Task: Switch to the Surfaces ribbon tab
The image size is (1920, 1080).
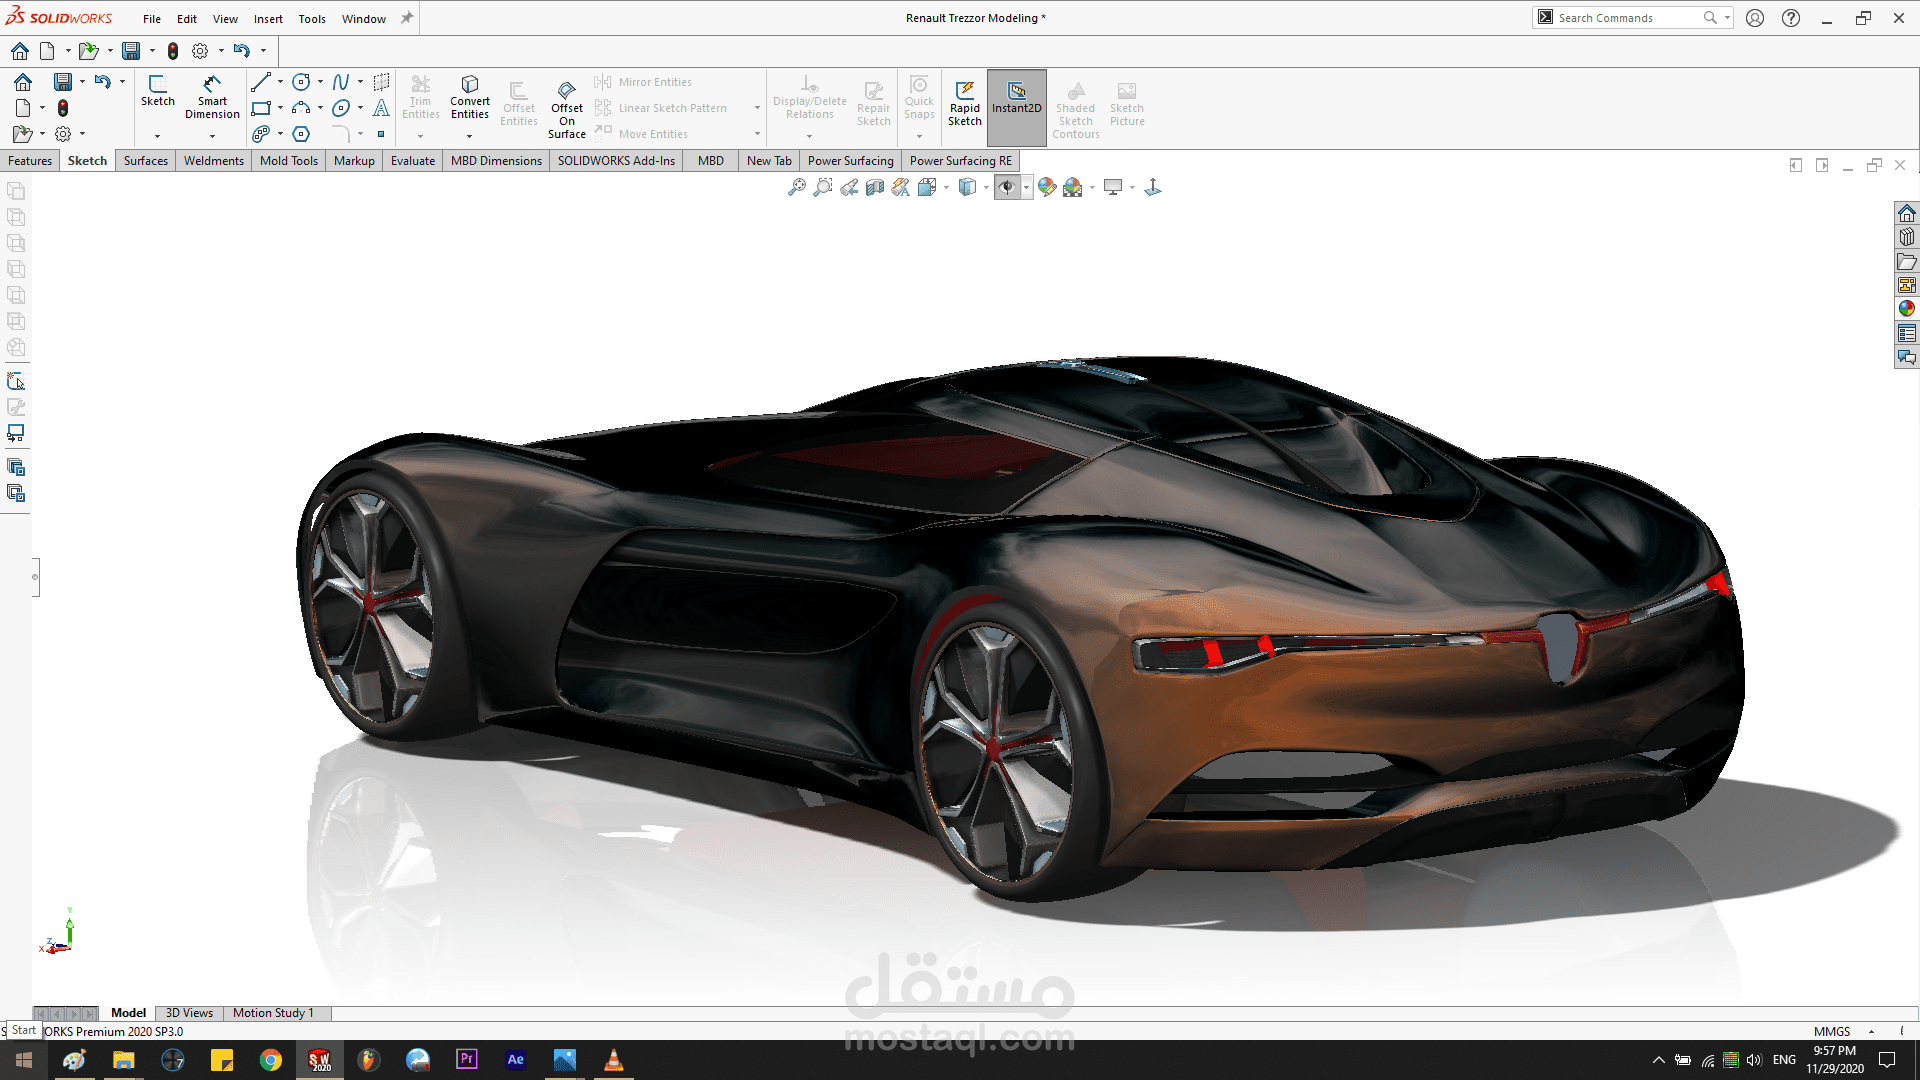Action: click(x=145, y=161)
